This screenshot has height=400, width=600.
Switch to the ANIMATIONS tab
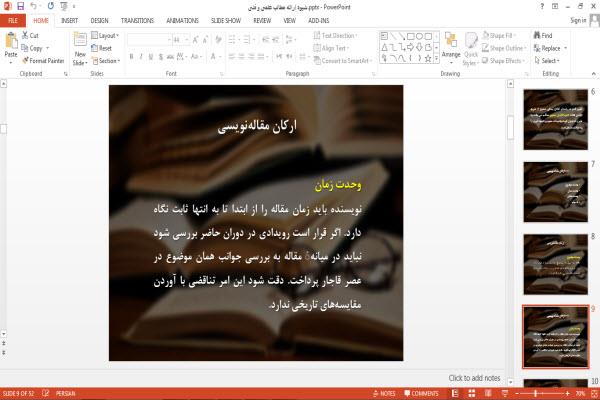[x=182, y=21]
